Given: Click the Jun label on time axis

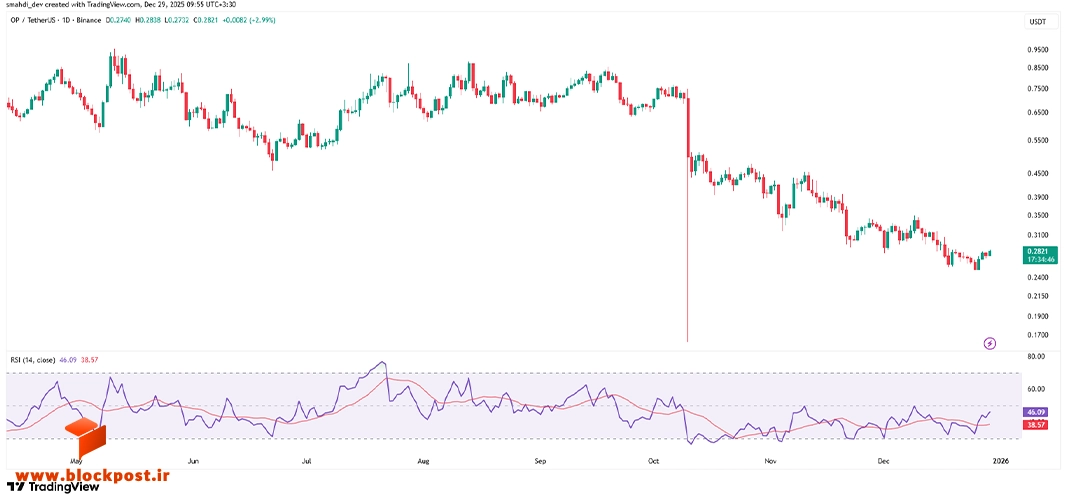Looking at the screenshot, I should 193,461.
